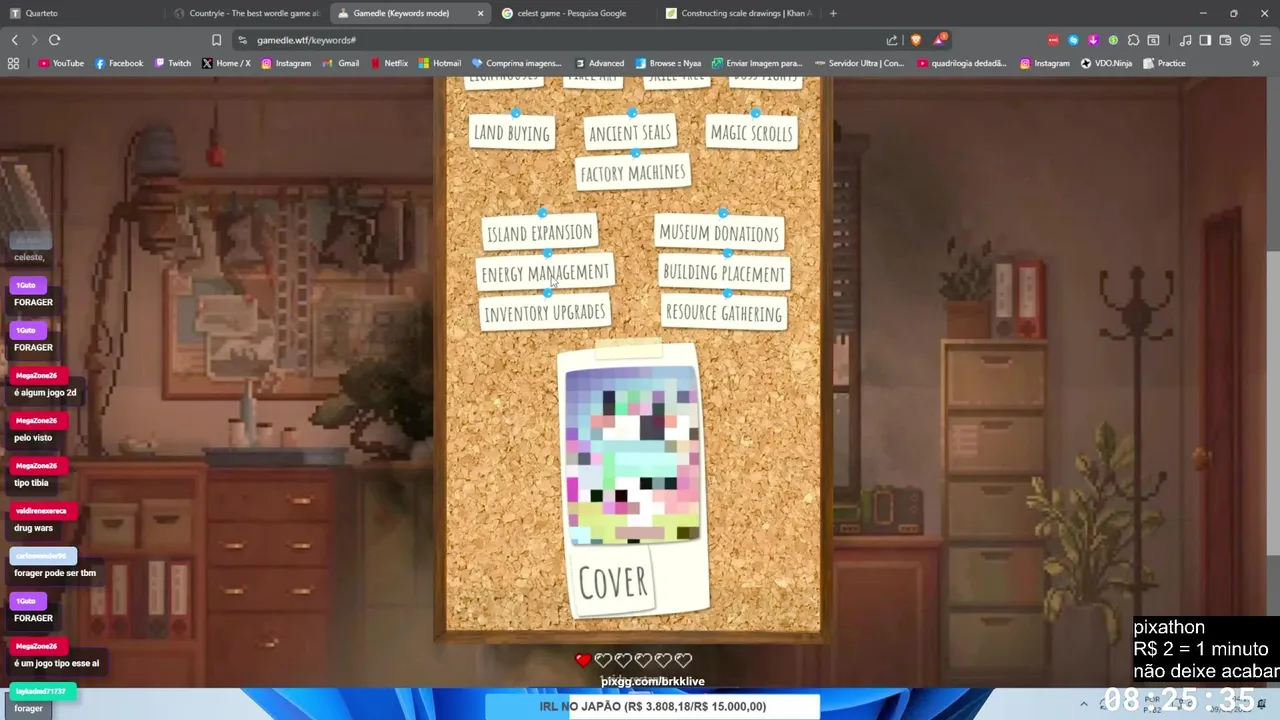
Task: Open the YouTube bookmark
Action: [61, 63]
